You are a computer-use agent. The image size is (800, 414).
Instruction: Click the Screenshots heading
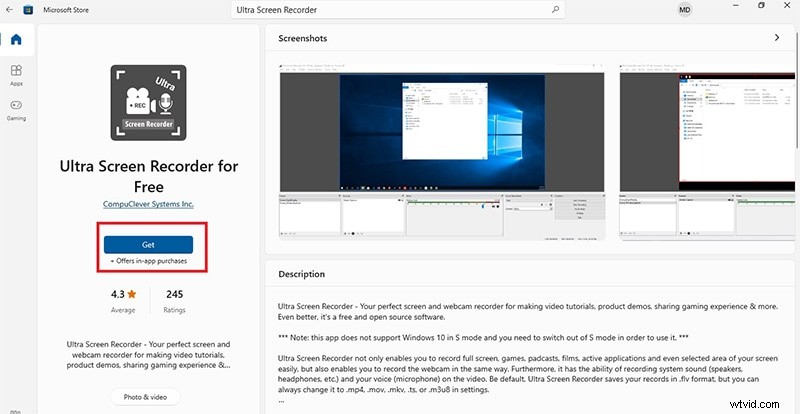point(303,38)
